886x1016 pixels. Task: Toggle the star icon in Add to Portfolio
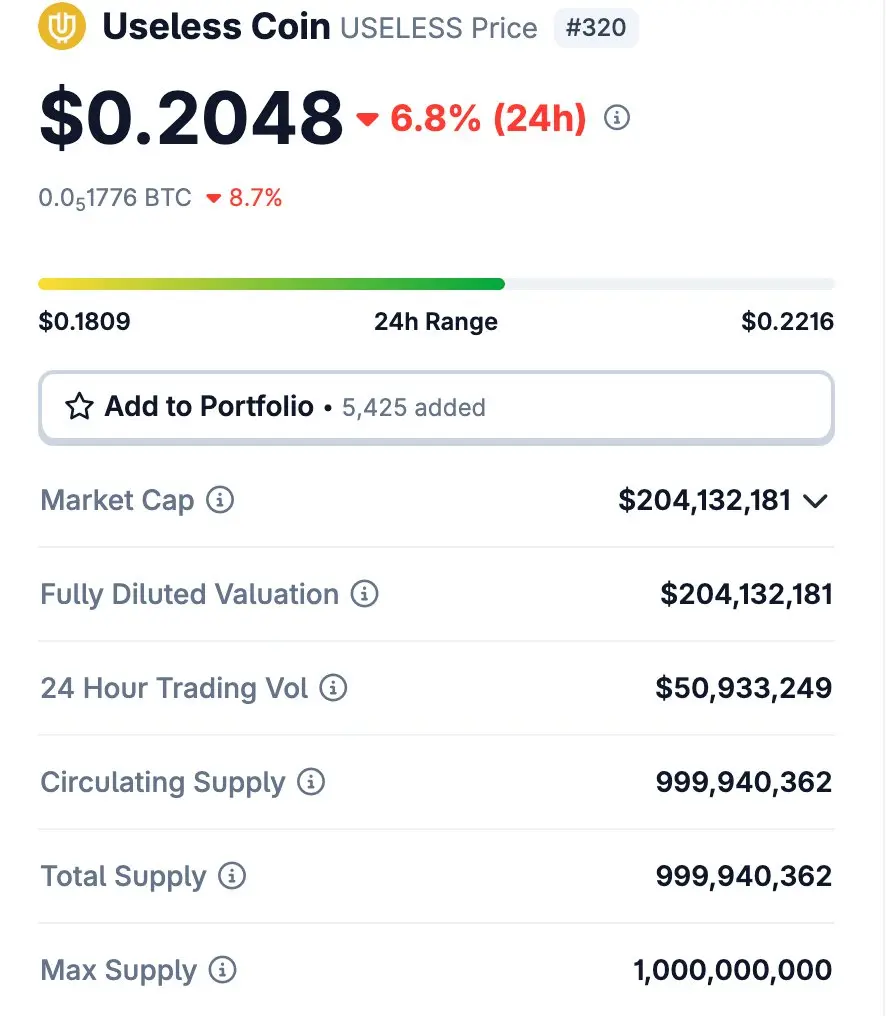[x=79, y=406]
